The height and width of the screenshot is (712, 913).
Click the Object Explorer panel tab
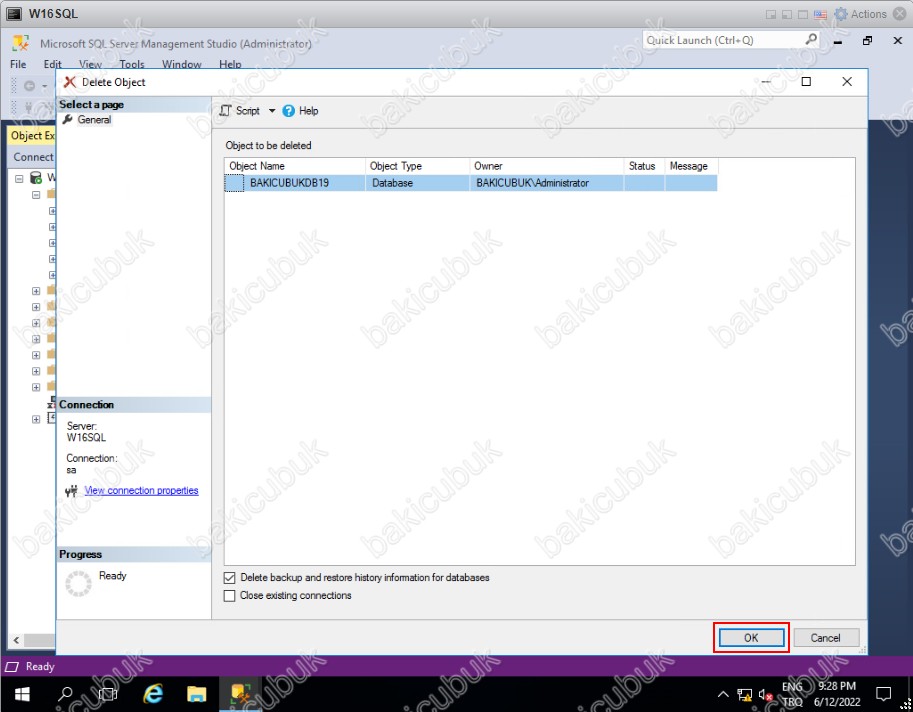coord(32,136)
